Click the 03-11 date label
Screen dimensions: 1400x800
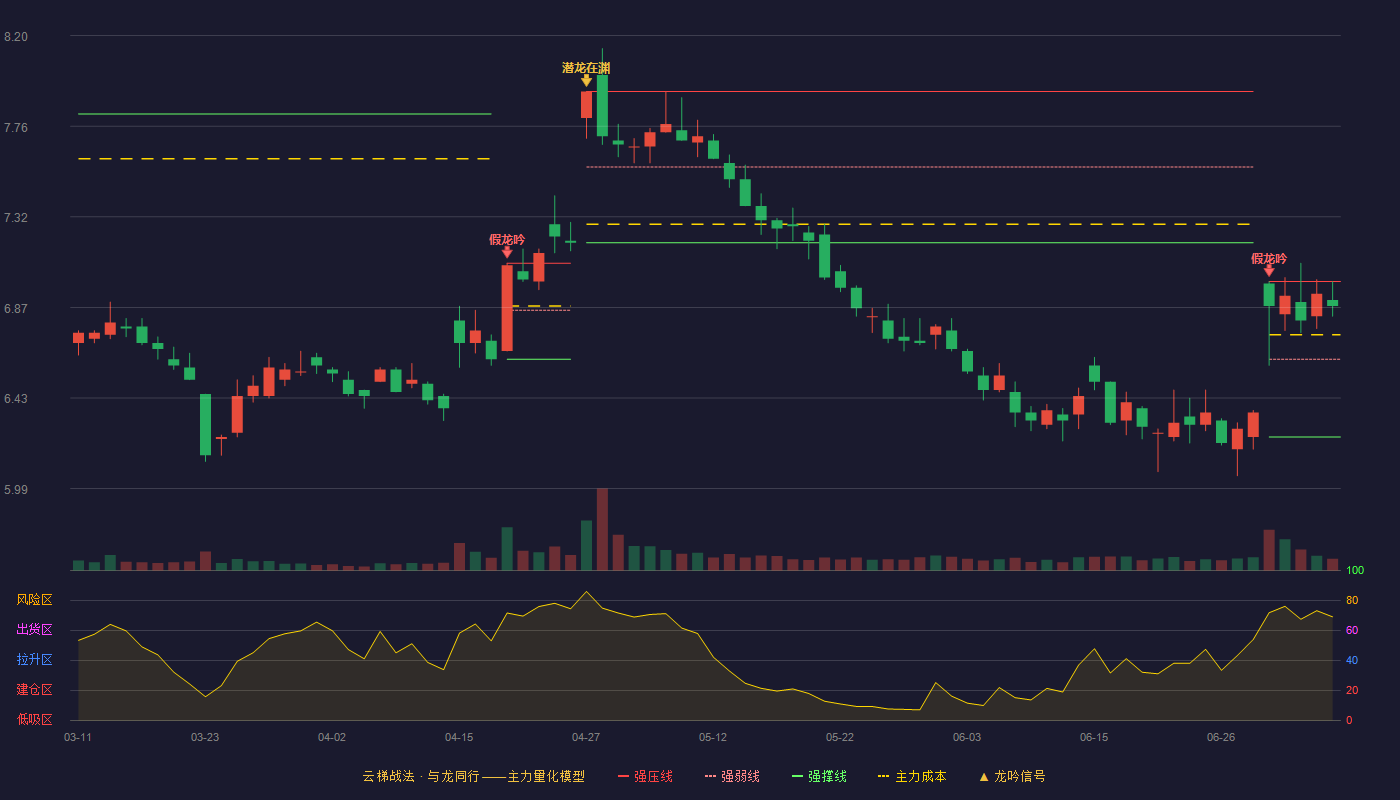[78, 737]
